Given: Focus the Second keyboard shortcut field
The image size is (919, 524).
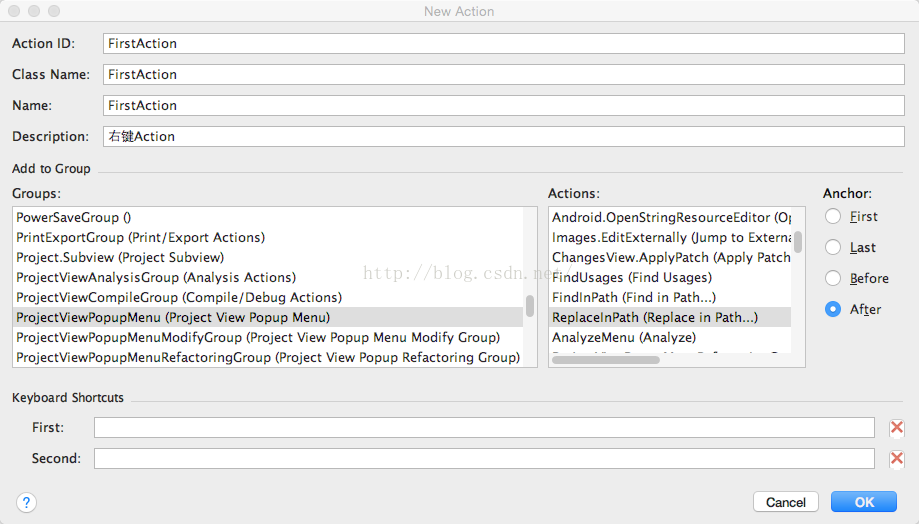Looking at the screenshot, I should [484, 458].
